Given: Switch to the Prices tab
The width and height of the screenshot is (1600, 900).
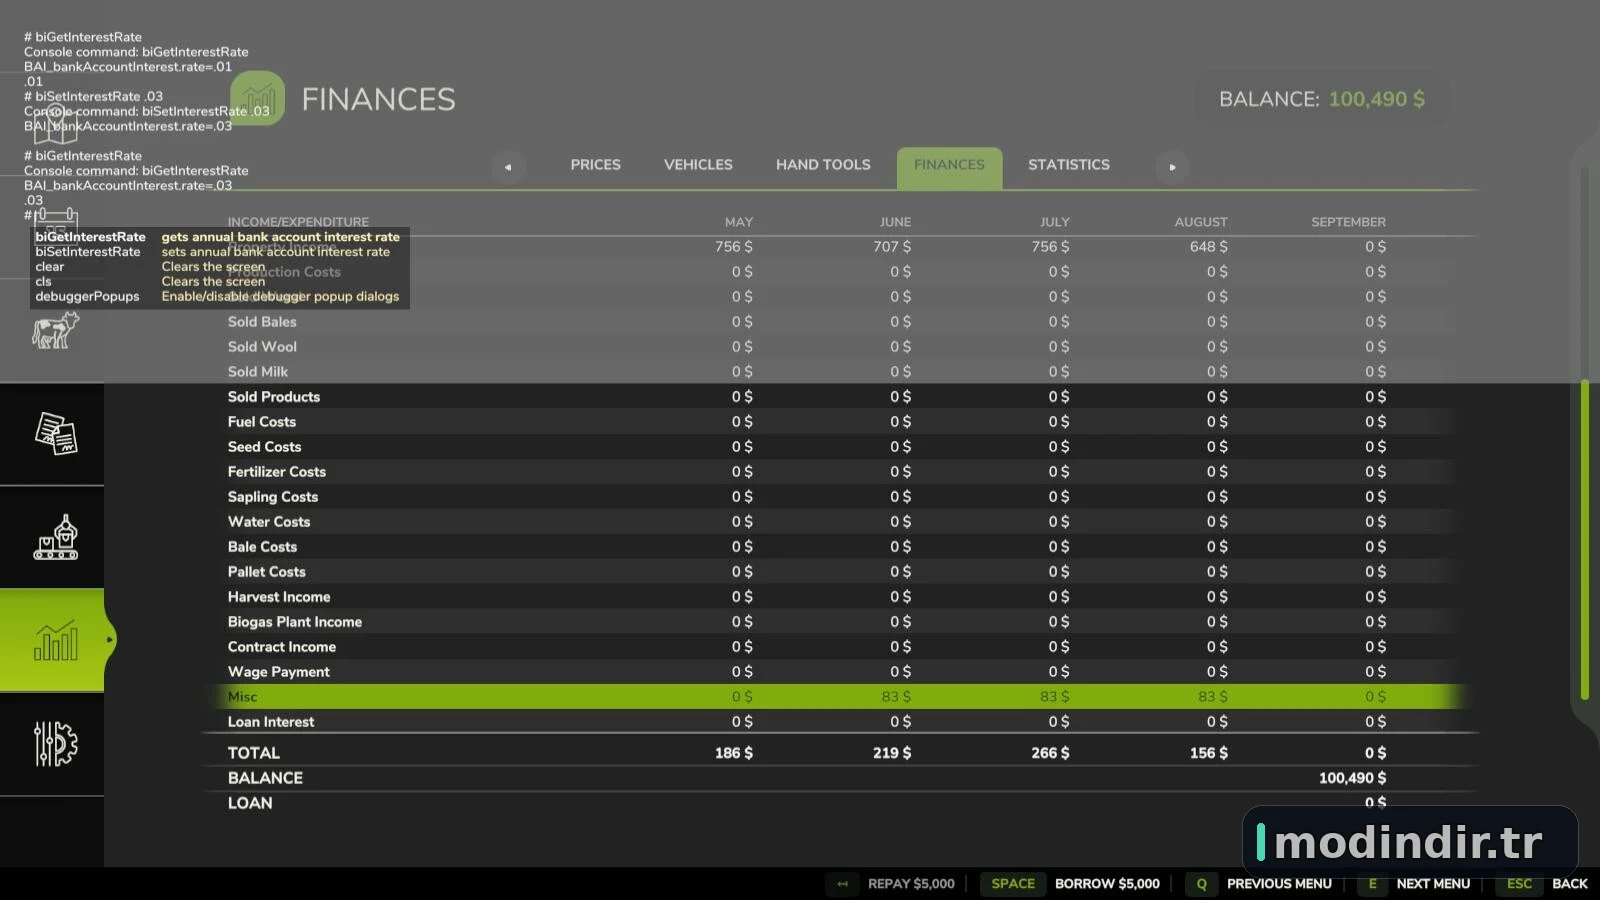Looking at the screenshot, I should coord(596,165).
